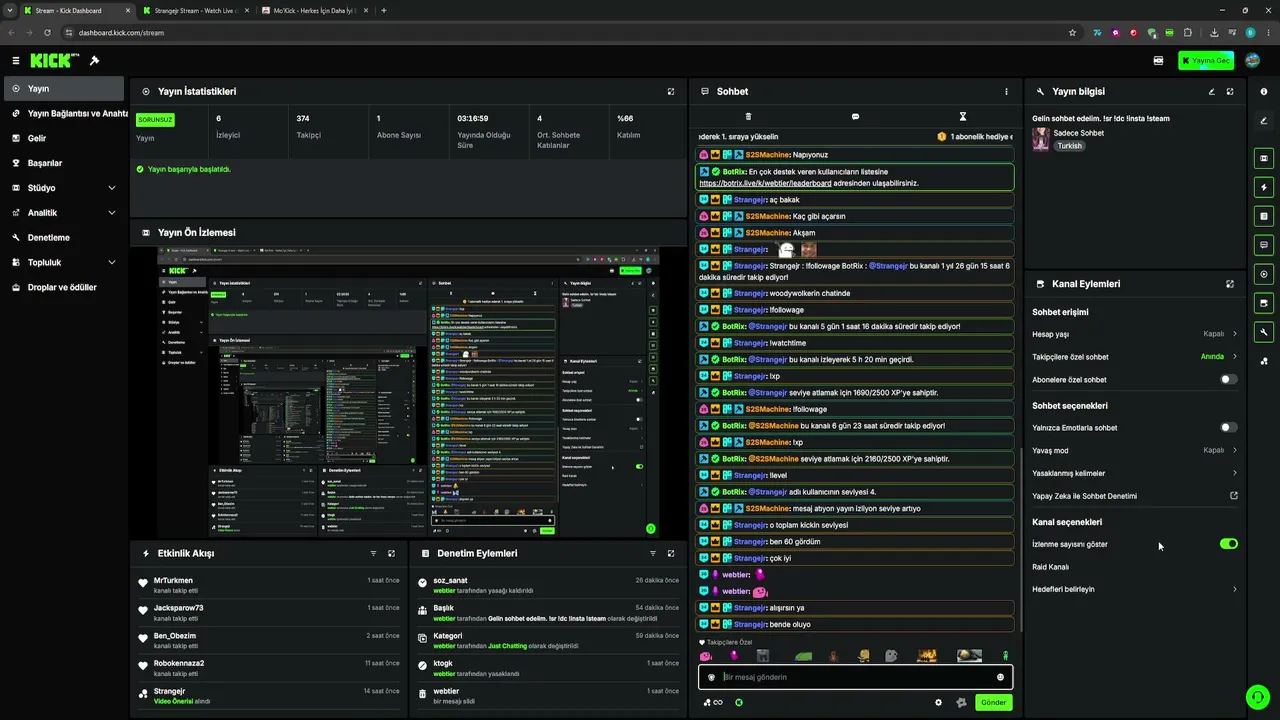Open Hedefleri belirleyin chevron
The width and height of the screenshot is (1280, 720).
1235,589
